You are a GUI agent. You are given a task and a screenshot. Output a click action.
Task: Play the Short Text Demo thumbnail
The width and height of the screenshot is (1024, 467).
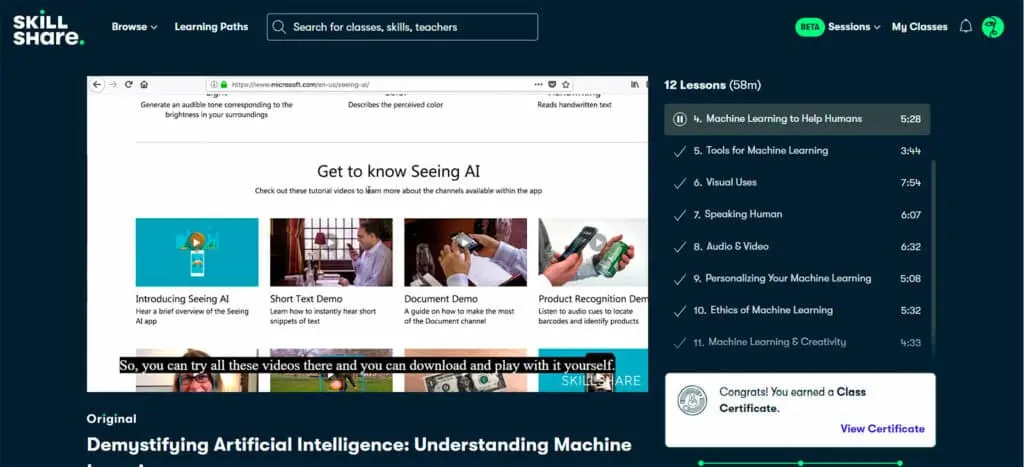pyautogui.click(x=331, y=252)
